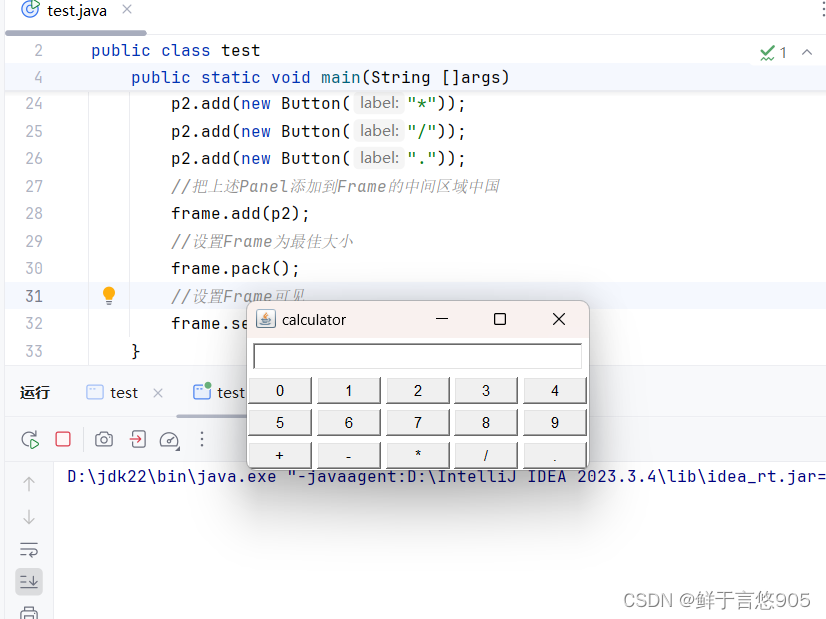Click the calculator minus button

349,455
